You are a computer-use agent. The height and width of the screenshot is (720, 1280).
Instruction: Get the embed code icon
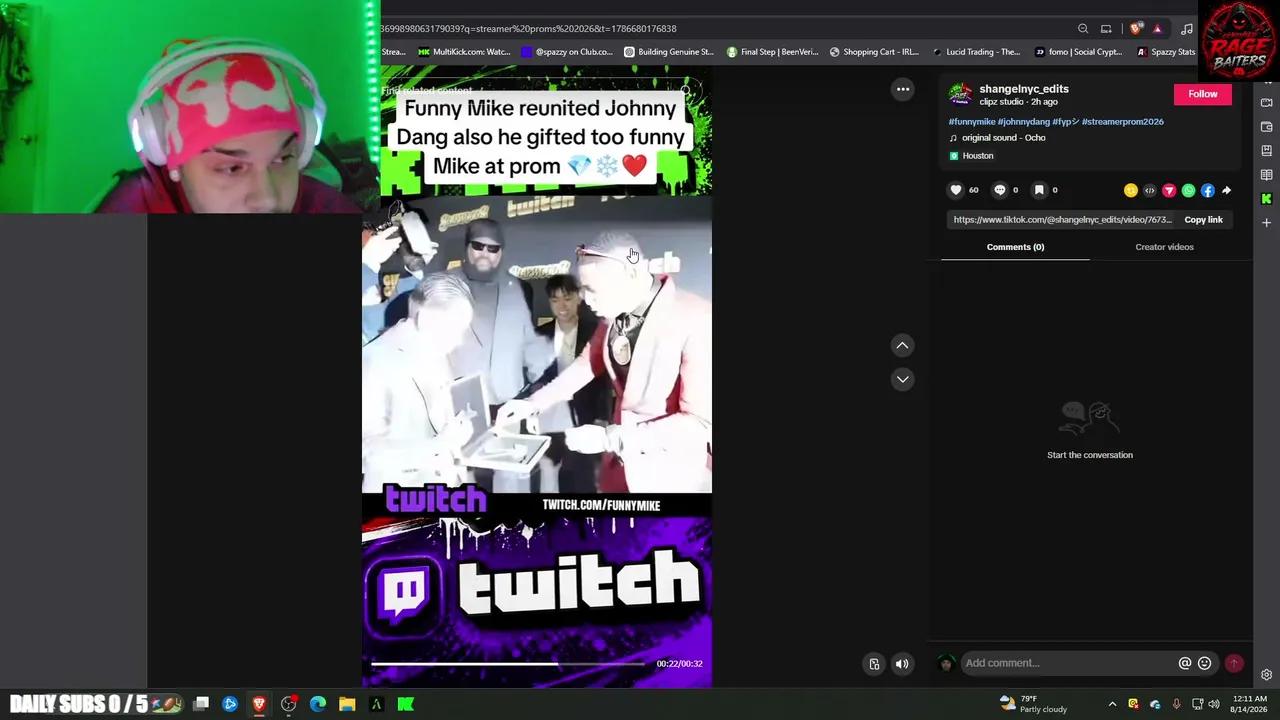coord(1149,190)
